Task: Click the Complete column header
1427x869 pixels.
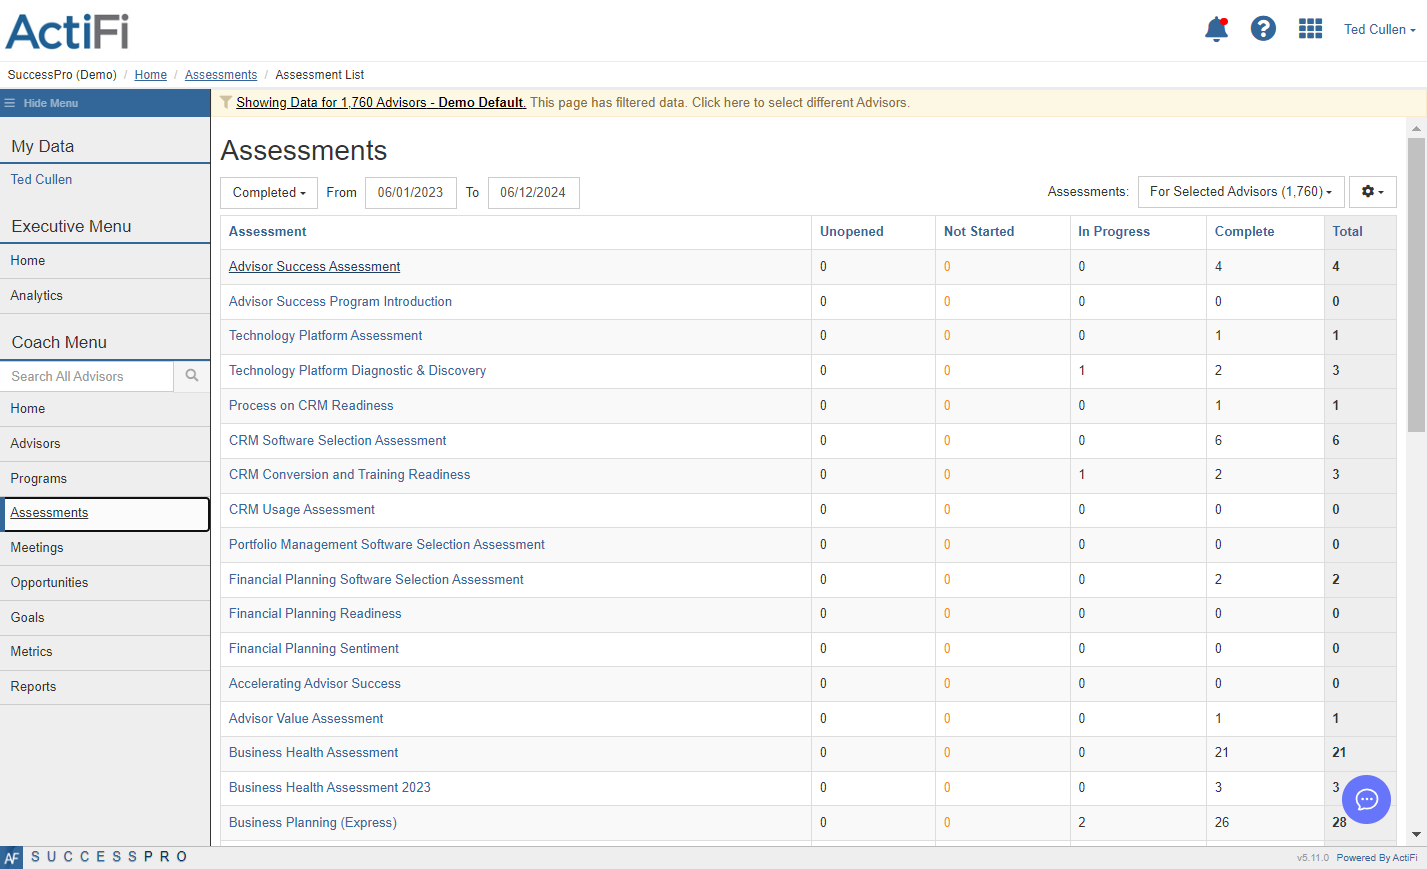Action: pos(1245,232)
